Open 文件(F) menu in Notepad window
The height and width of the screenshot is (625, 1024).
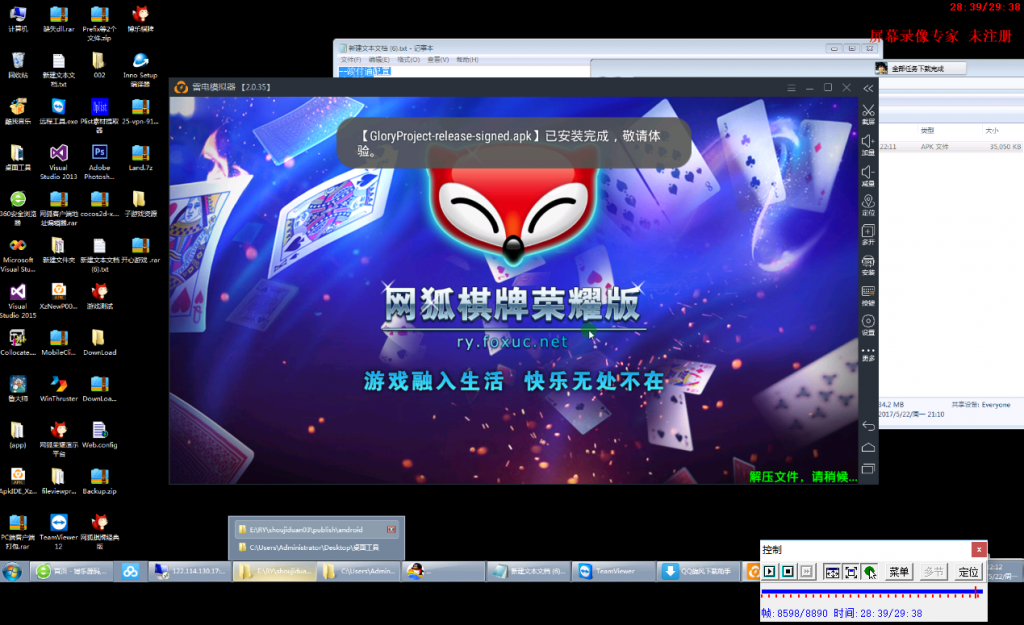coord(351,60)
